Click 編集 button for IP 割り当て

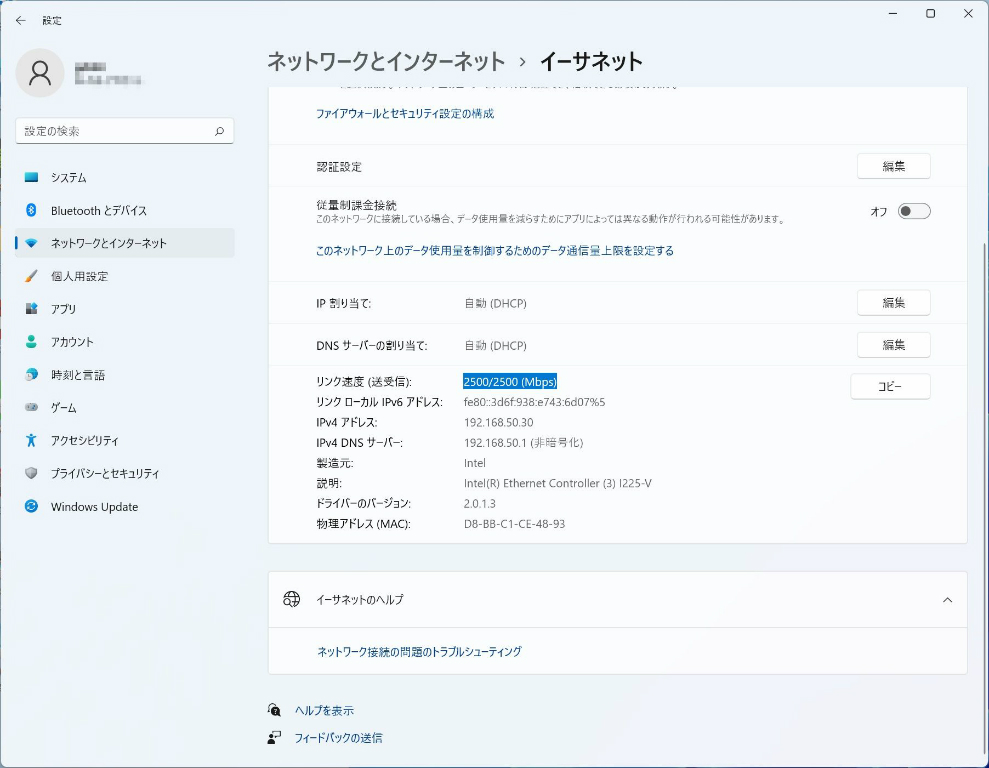coord(893,303)
